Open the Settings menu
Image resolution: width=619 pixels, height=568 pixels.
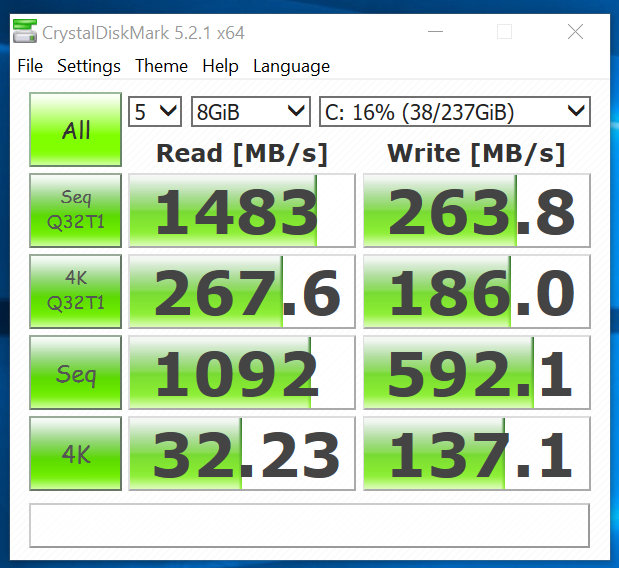coord(89,66)
